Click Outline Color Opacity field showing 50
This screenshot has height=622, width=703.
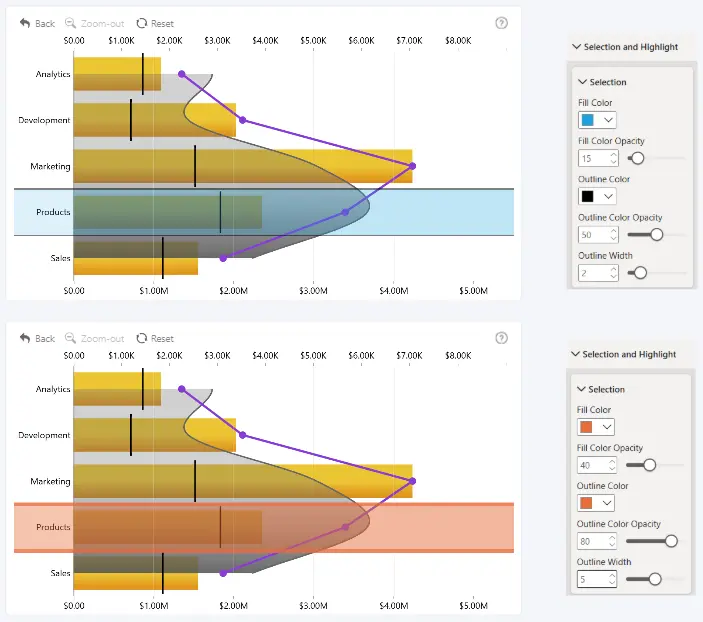tap(598, 235)
